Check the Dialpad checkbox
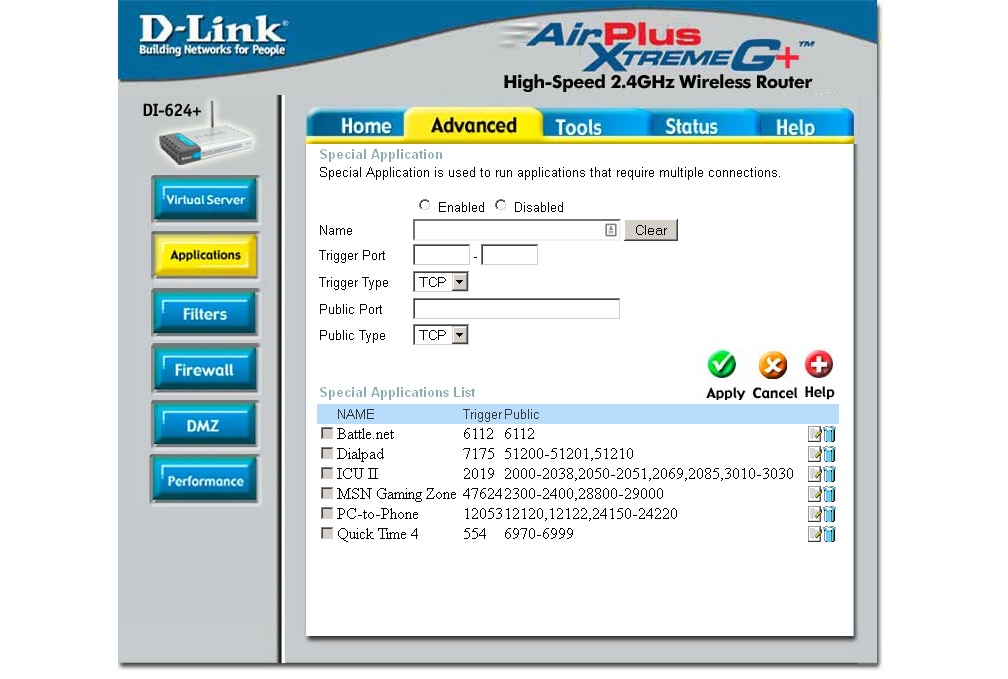Screen dimensions: 1008x679 (327, 453)
